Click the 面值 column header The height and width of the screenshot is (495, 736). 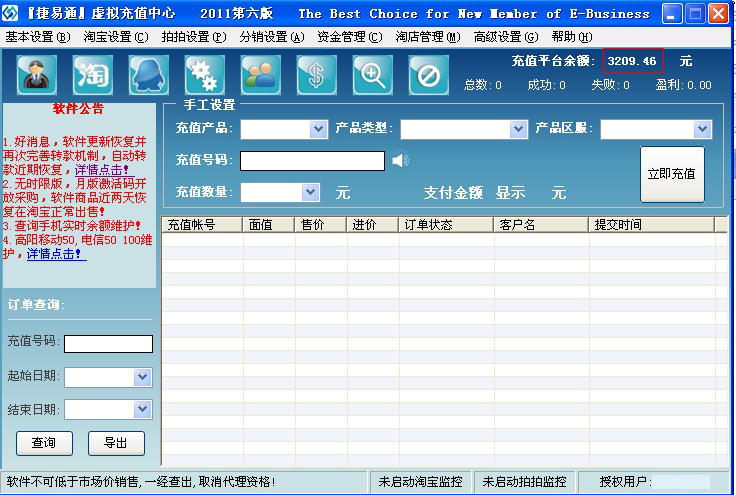point(268,225)
